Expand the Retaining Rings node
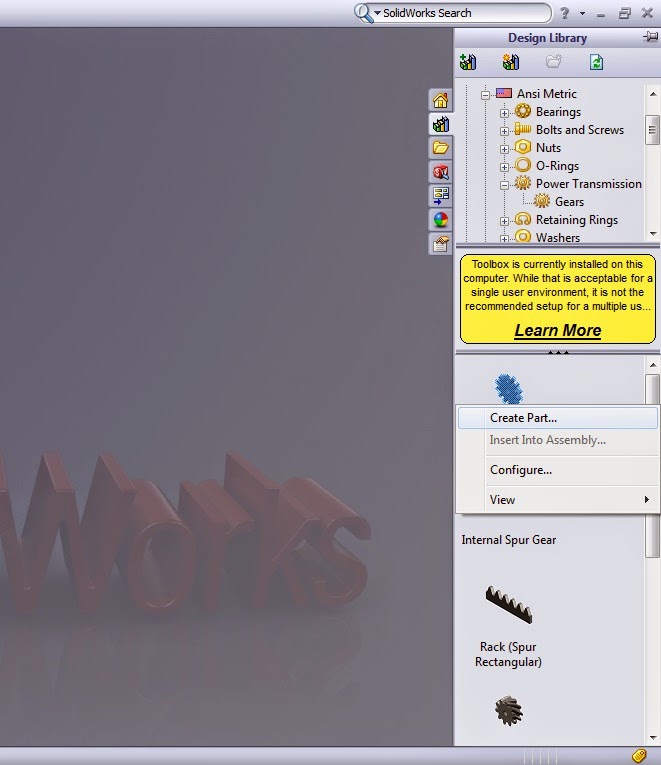The image size is (661, 765). tap(504, 221)
